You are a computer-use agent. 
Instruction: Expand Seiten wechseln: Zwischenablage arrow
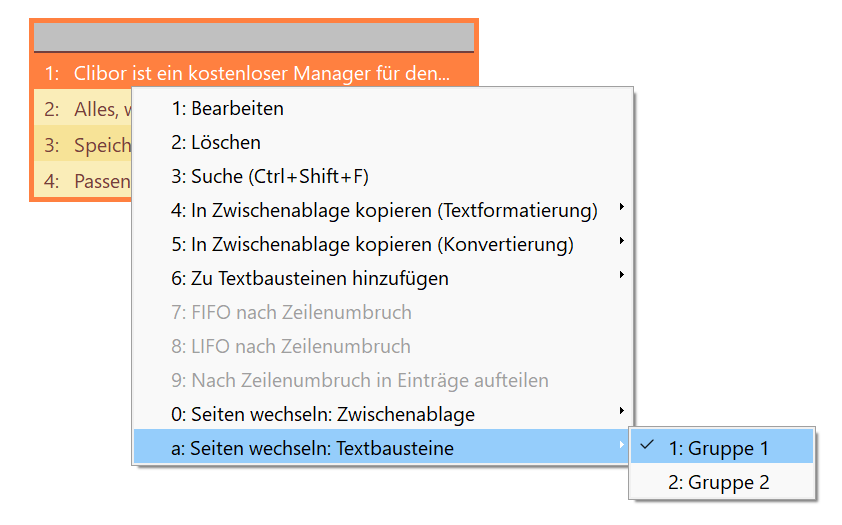click(621, 411)
